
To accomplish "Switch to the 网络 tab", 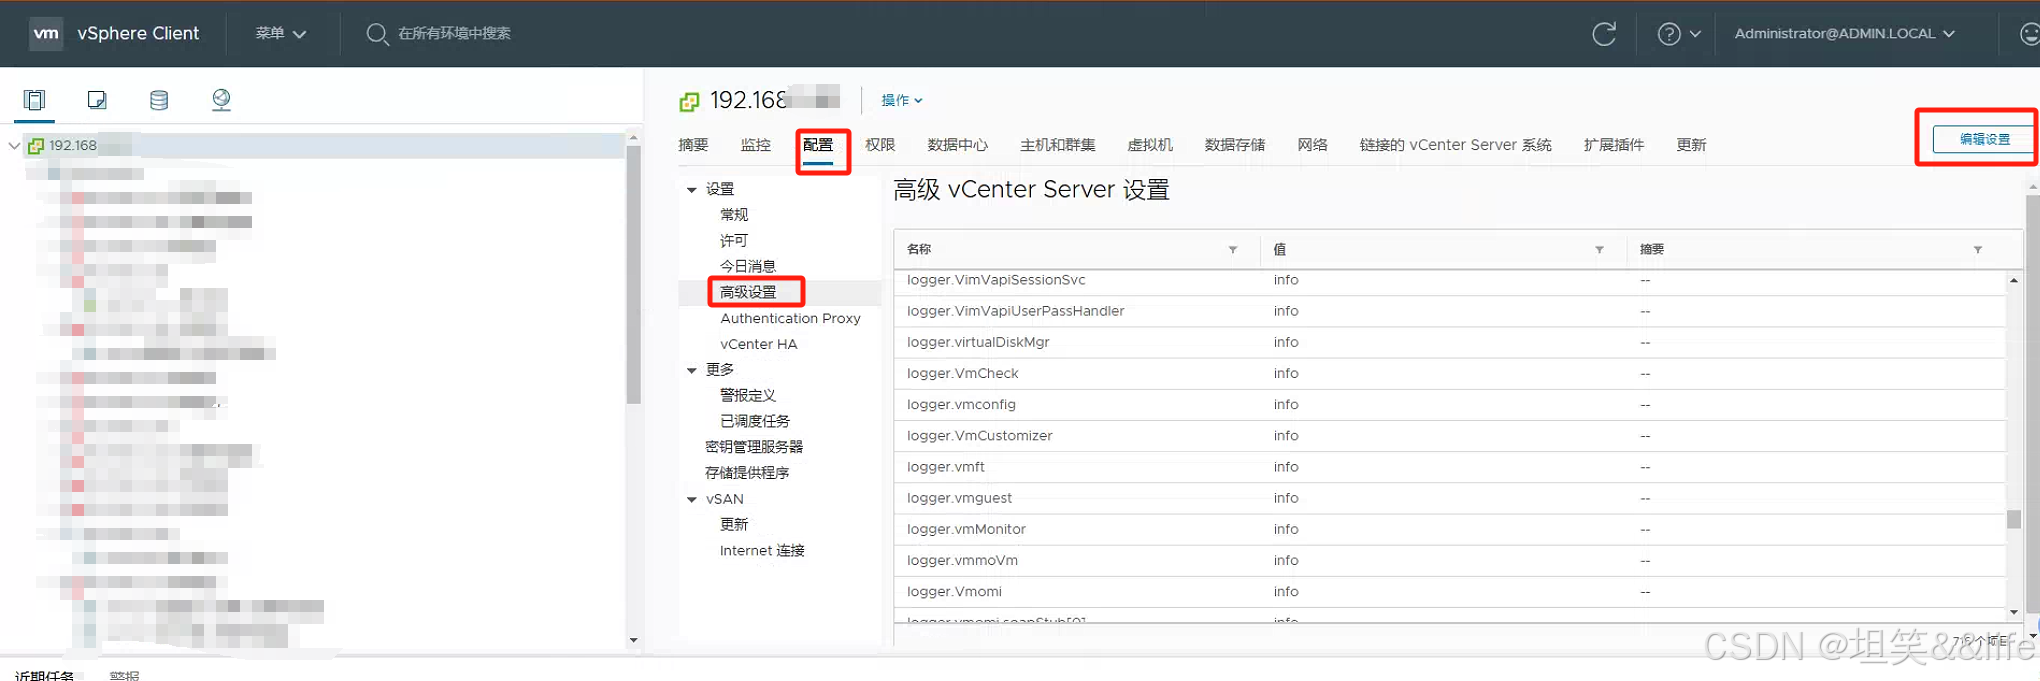I will coord(1313,145).
